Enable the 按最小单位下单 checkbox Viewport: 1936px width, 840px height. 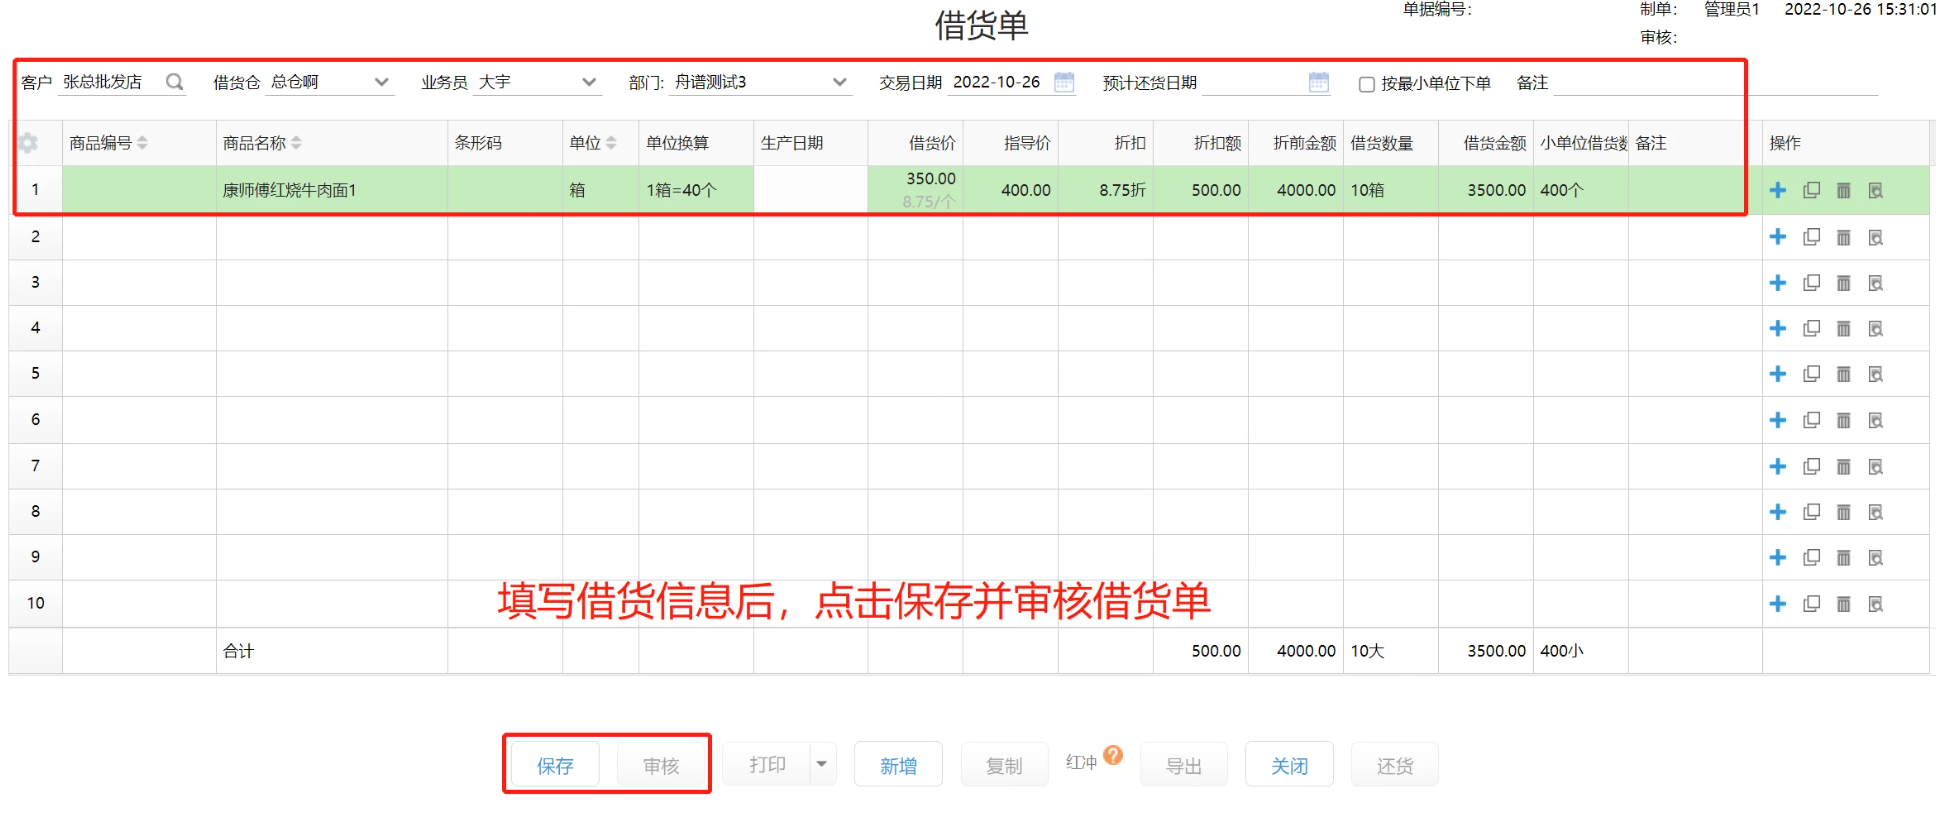pyautogui.click(x=1366, y=84)
